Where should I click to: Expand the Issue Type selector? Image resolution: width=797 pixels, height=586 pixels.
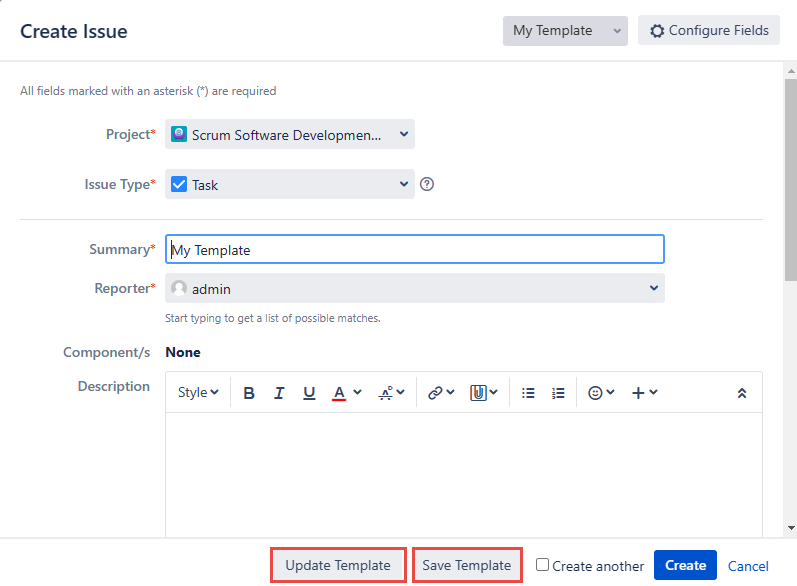tap(290, 184)
